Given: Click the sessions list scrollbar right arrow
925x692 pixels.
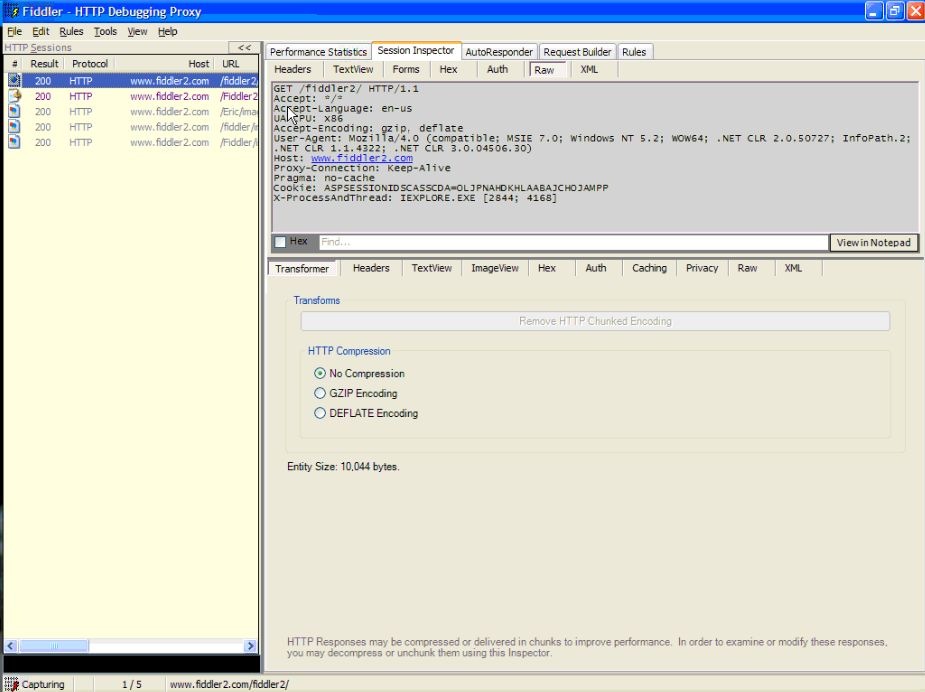Looking at the screenshot, I should [250, 646].
